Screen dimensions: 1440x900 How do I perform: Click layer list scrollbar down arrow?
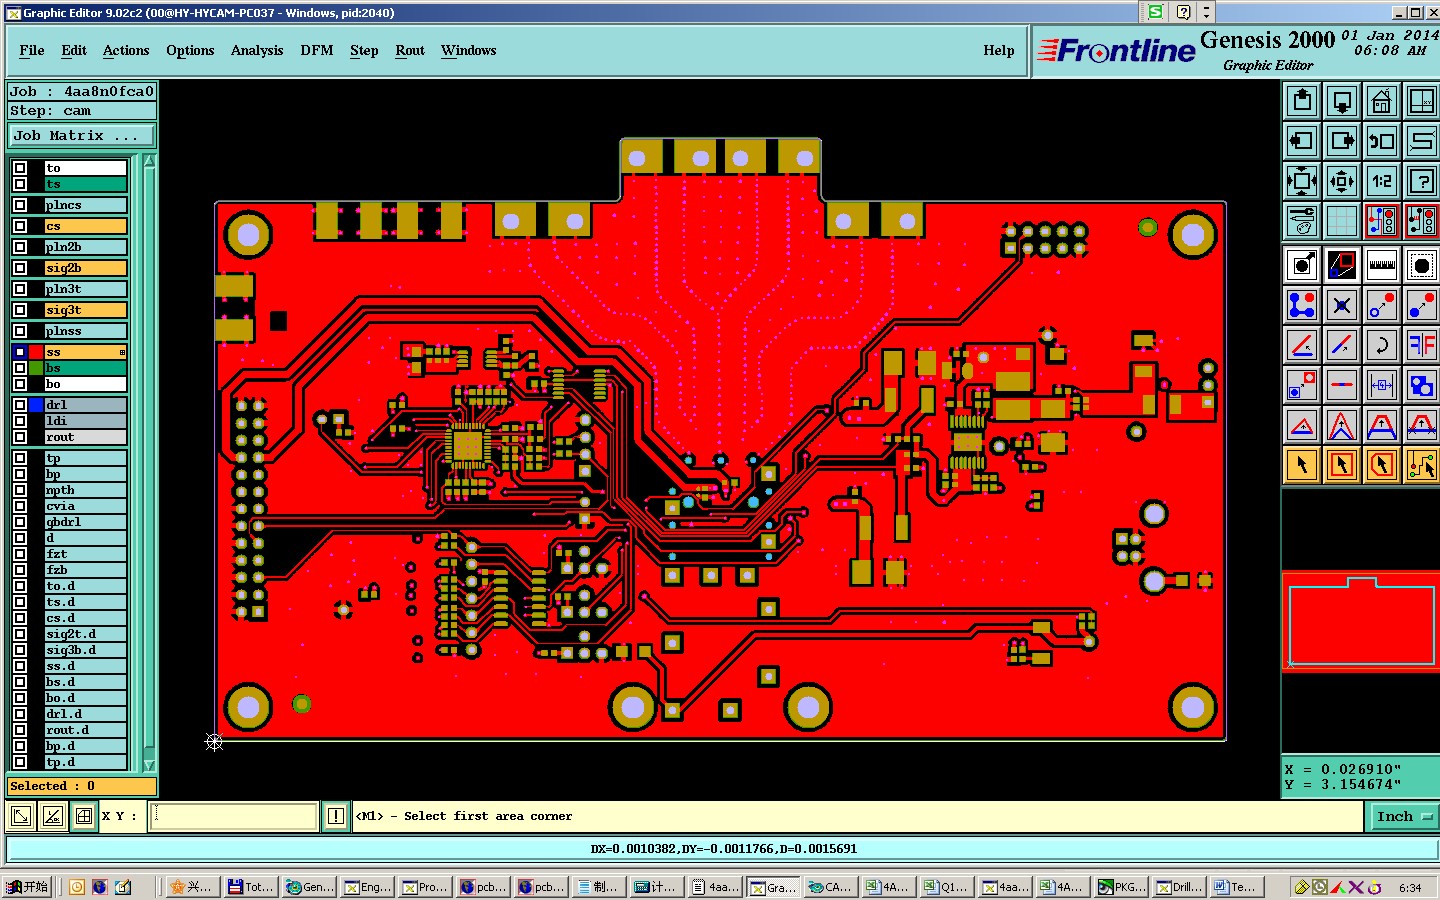coord(150,765)
